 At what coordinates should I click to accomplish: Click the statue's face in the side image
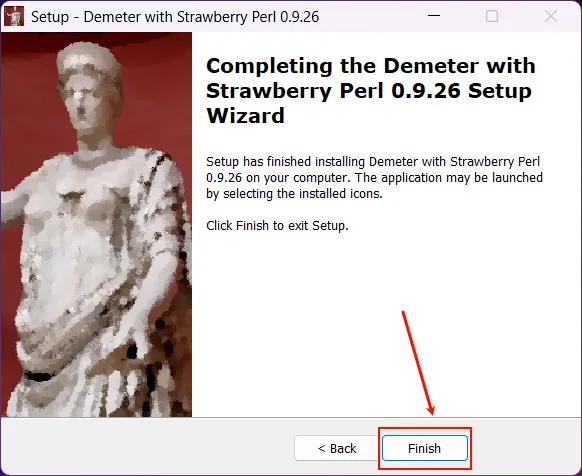(x=84, y=104)
